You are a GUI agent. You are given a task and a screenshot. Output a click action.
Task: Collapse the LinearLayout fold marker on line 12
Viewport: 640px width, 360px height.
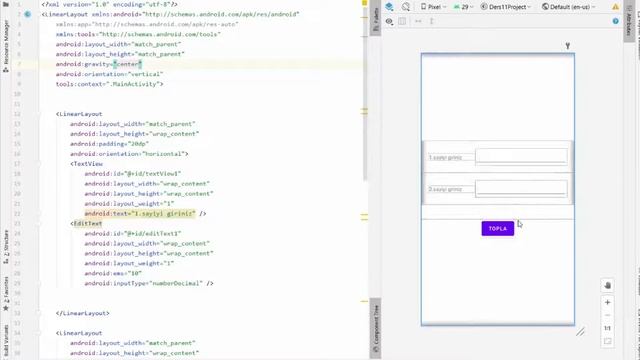pyautogui.click(x=38, y=114)
